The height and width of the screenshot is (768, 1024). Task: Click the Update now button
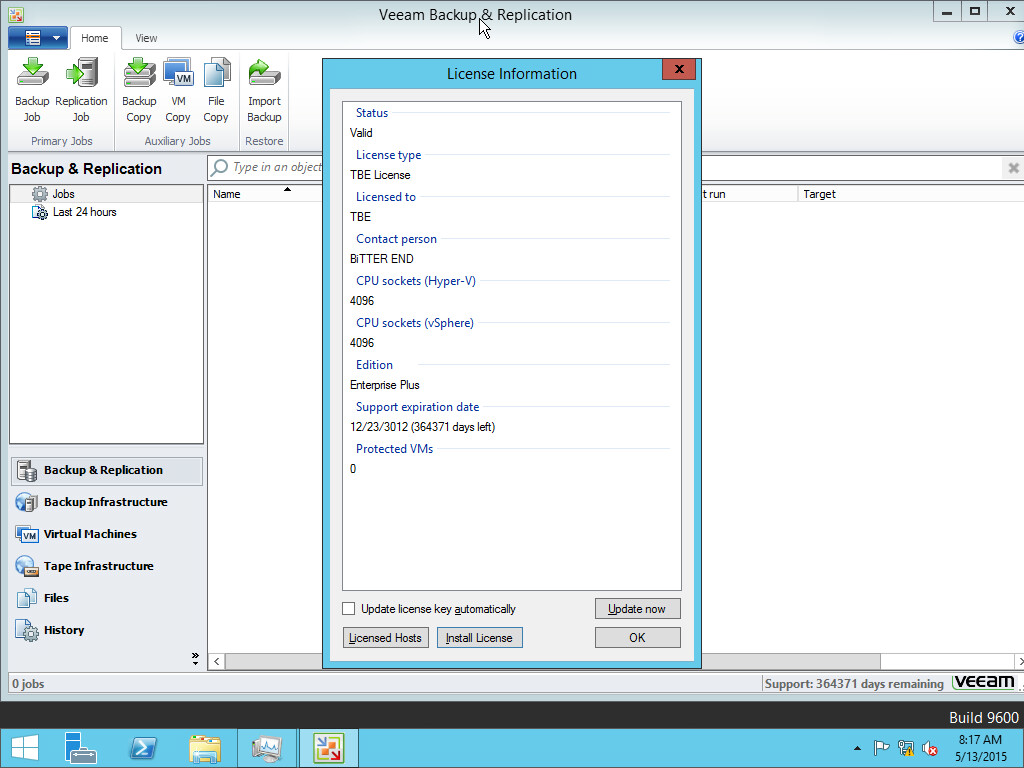click(637, 609)
